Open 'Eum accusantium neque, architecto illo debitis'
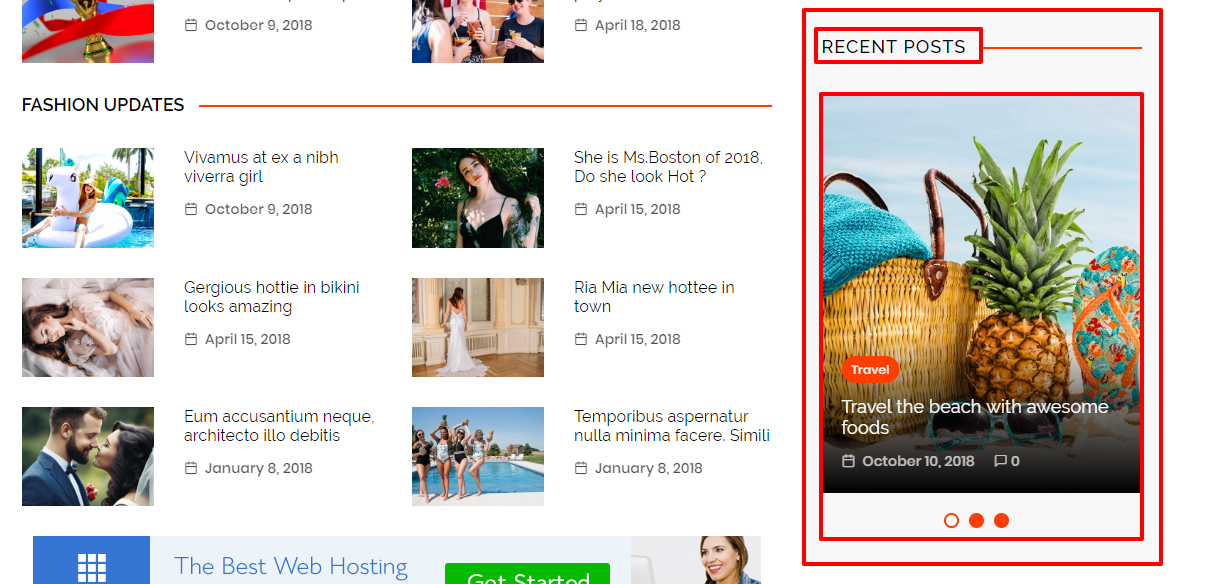The width and height of the screenshot is (1227, 584). tap(279, 426)
